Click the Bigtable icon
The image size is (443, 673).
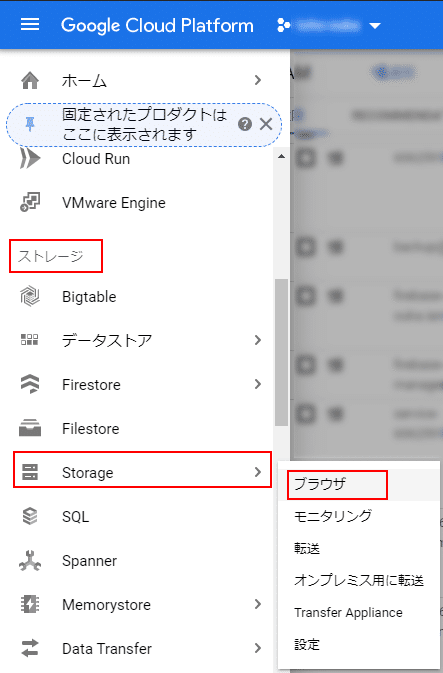pyautogui.click(x=30, y=297)
